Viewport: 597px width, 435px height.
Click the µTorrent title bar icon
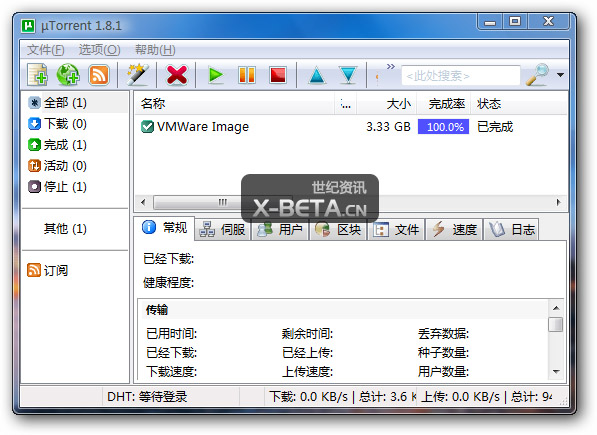pyautogui.click(x=28, y=25)
